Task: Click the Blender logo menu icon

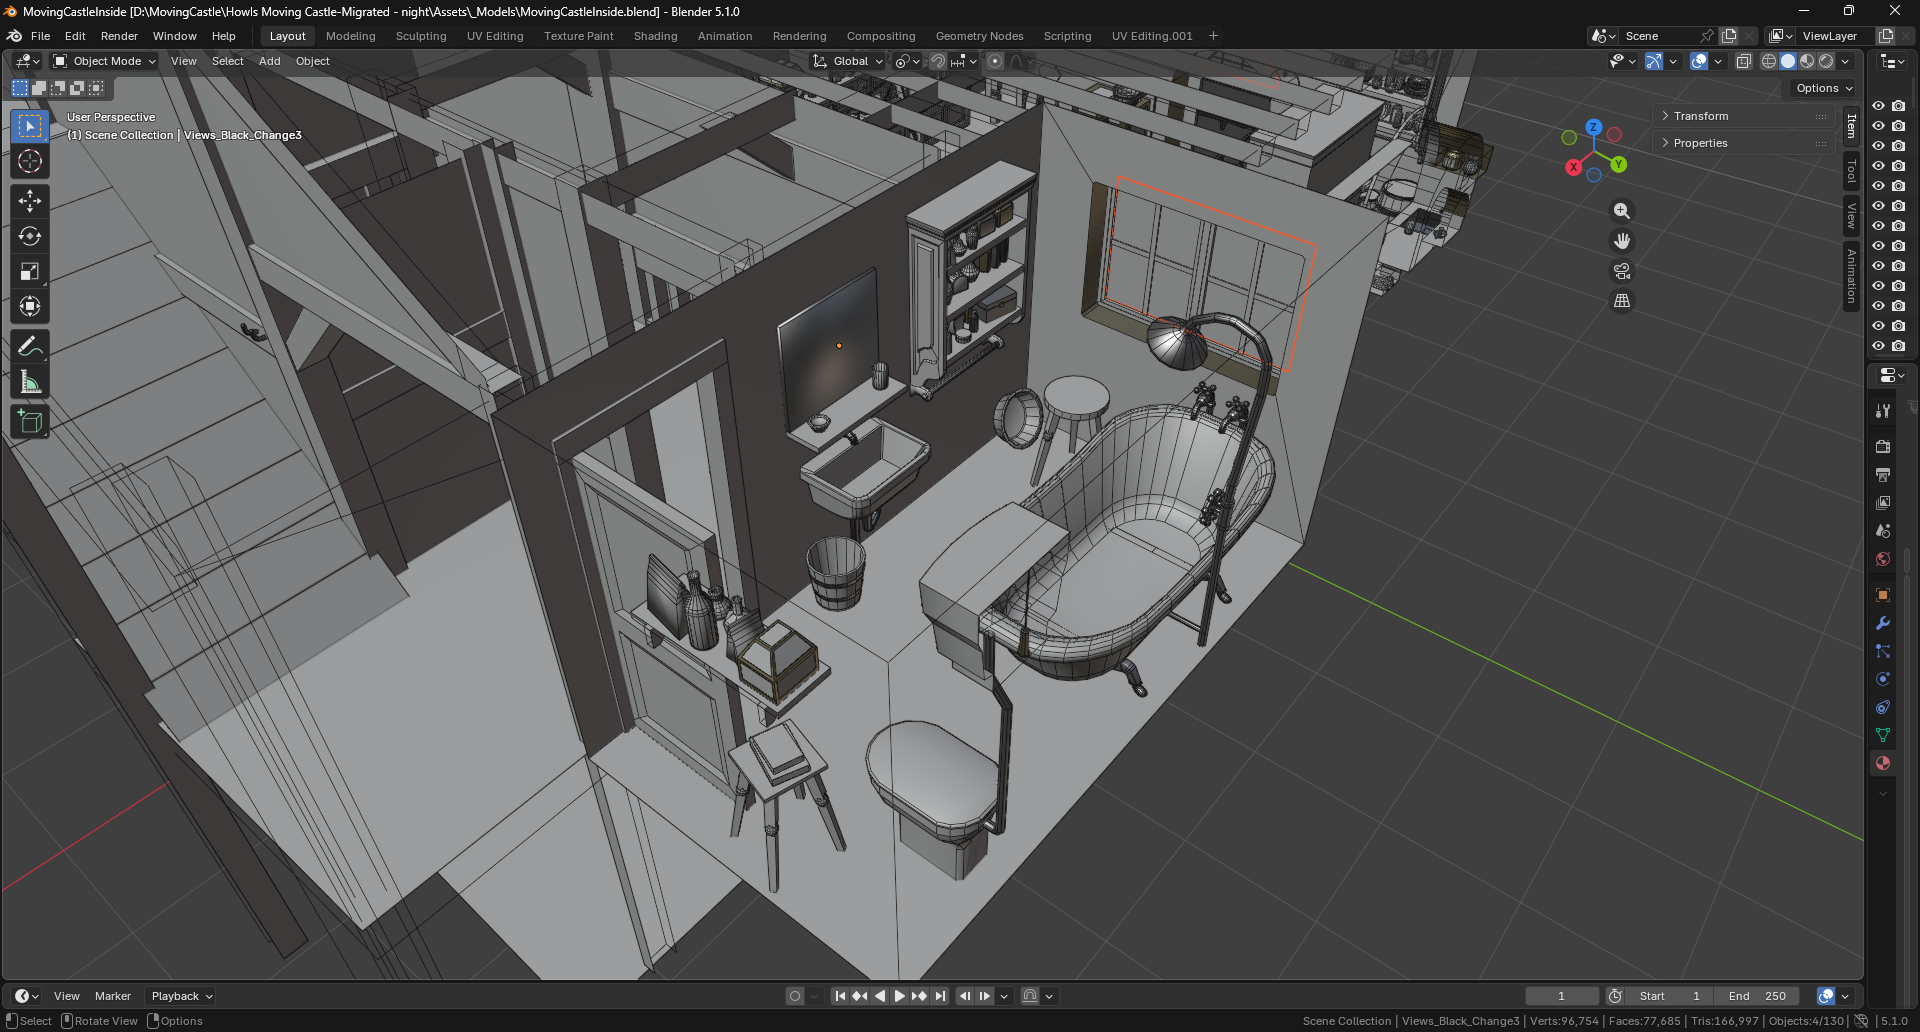Action: [15, 36]
